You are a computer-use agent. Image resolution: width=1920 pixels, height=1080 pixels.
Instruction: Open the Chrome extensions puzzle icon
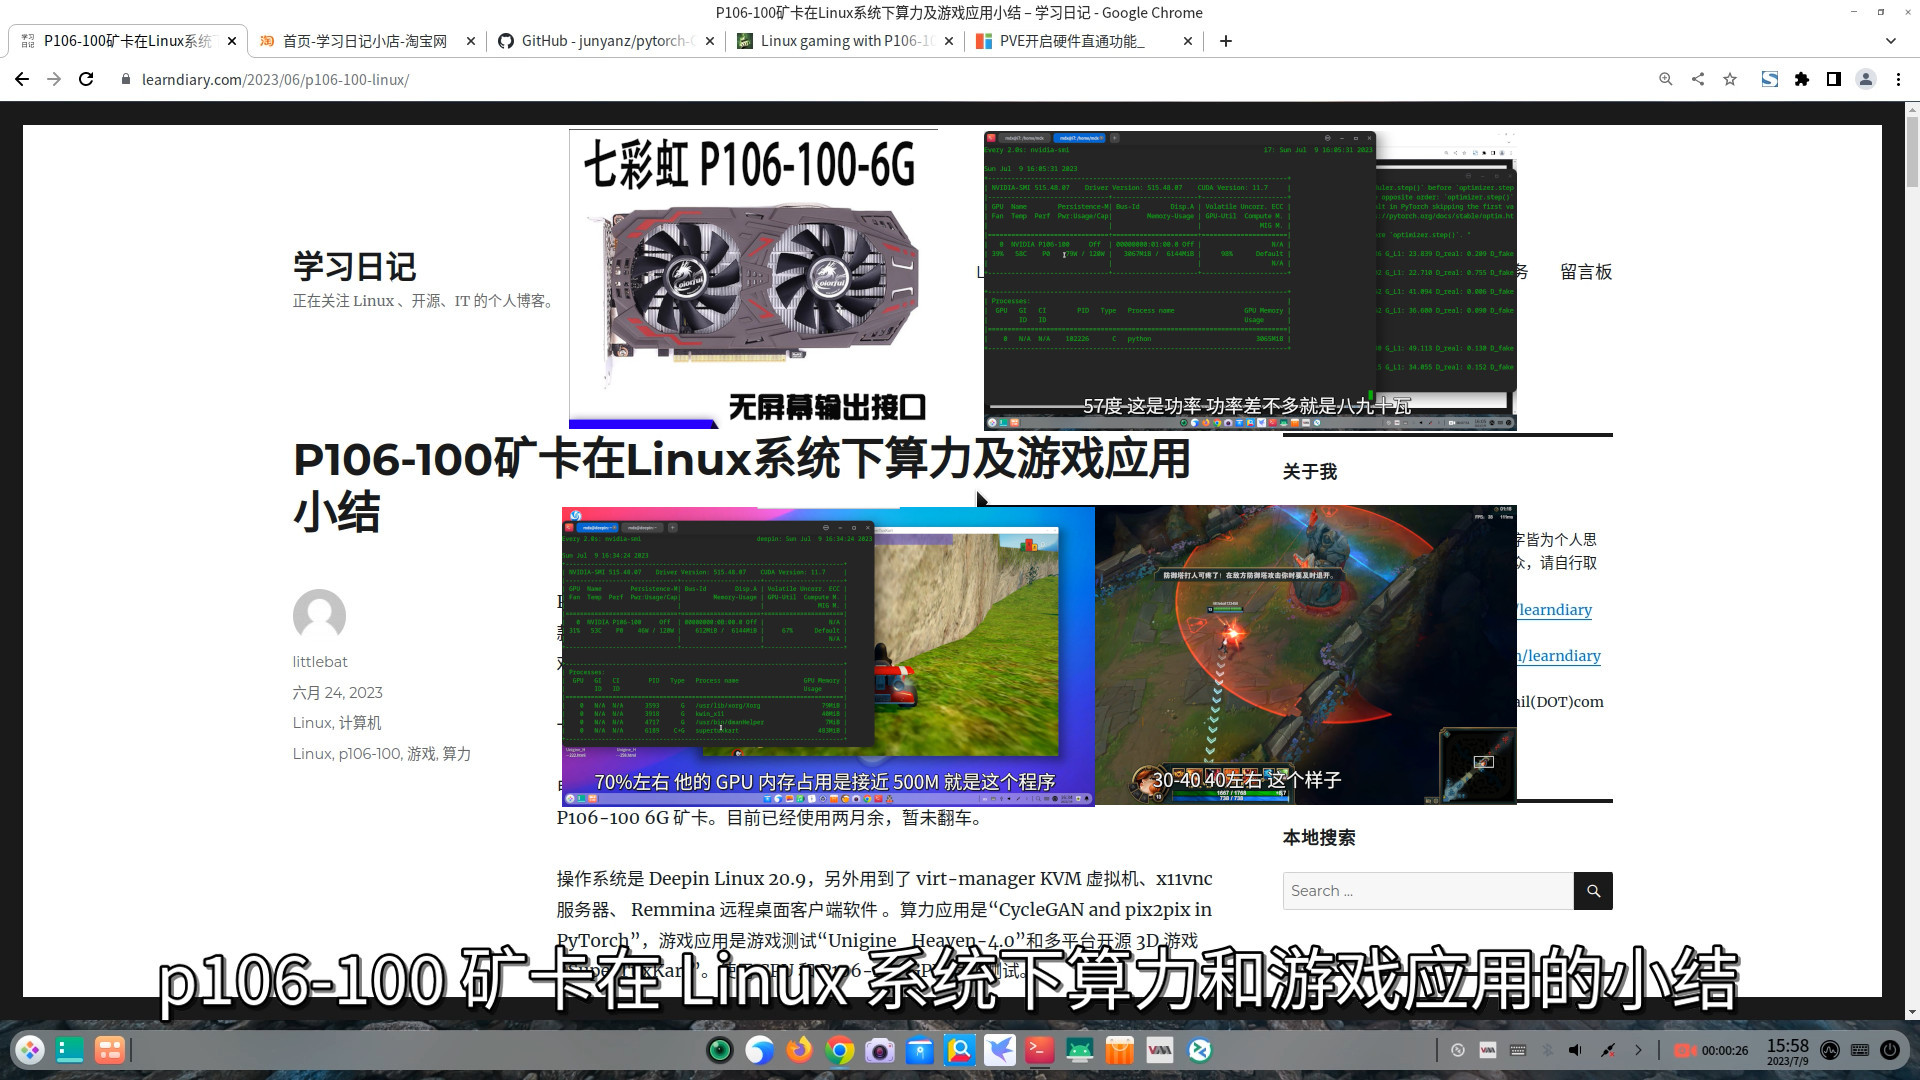pos(1803,79)
